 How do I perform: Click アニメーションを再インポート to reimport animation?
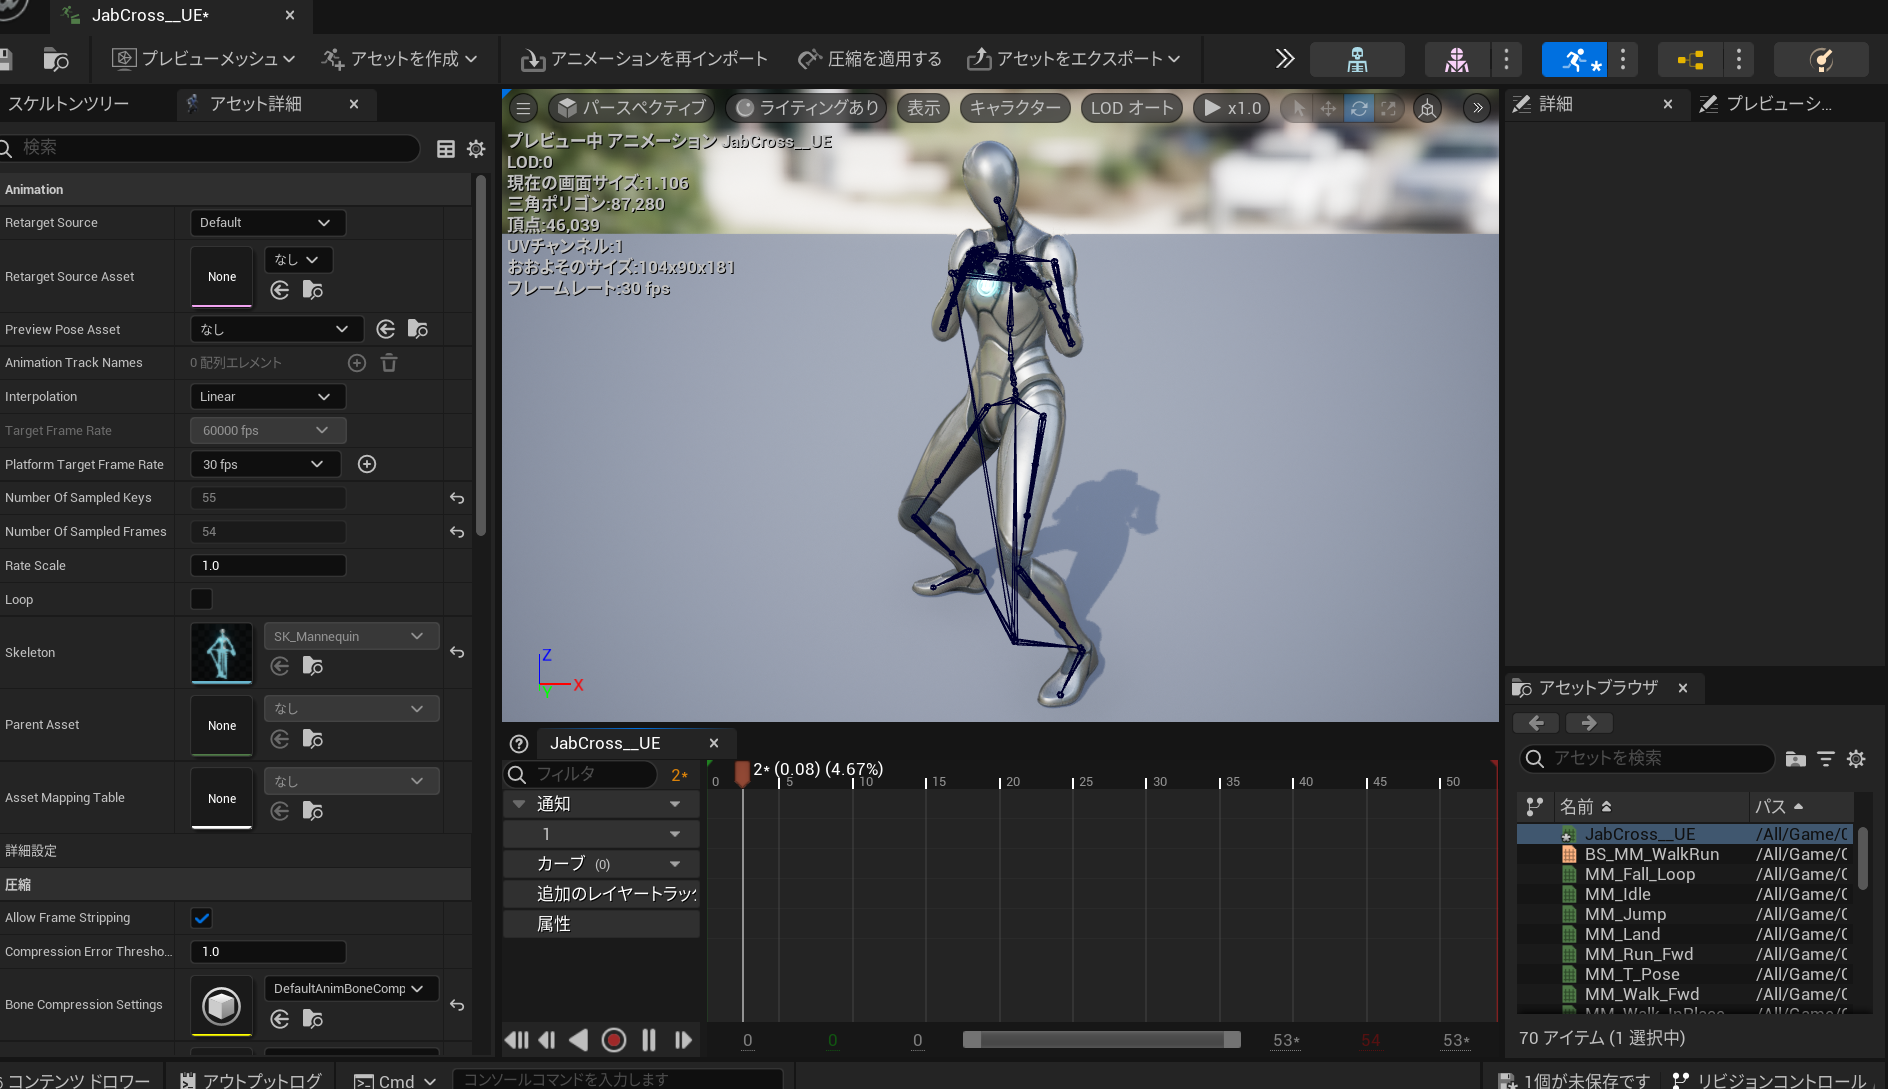click(x=643, y=59)
